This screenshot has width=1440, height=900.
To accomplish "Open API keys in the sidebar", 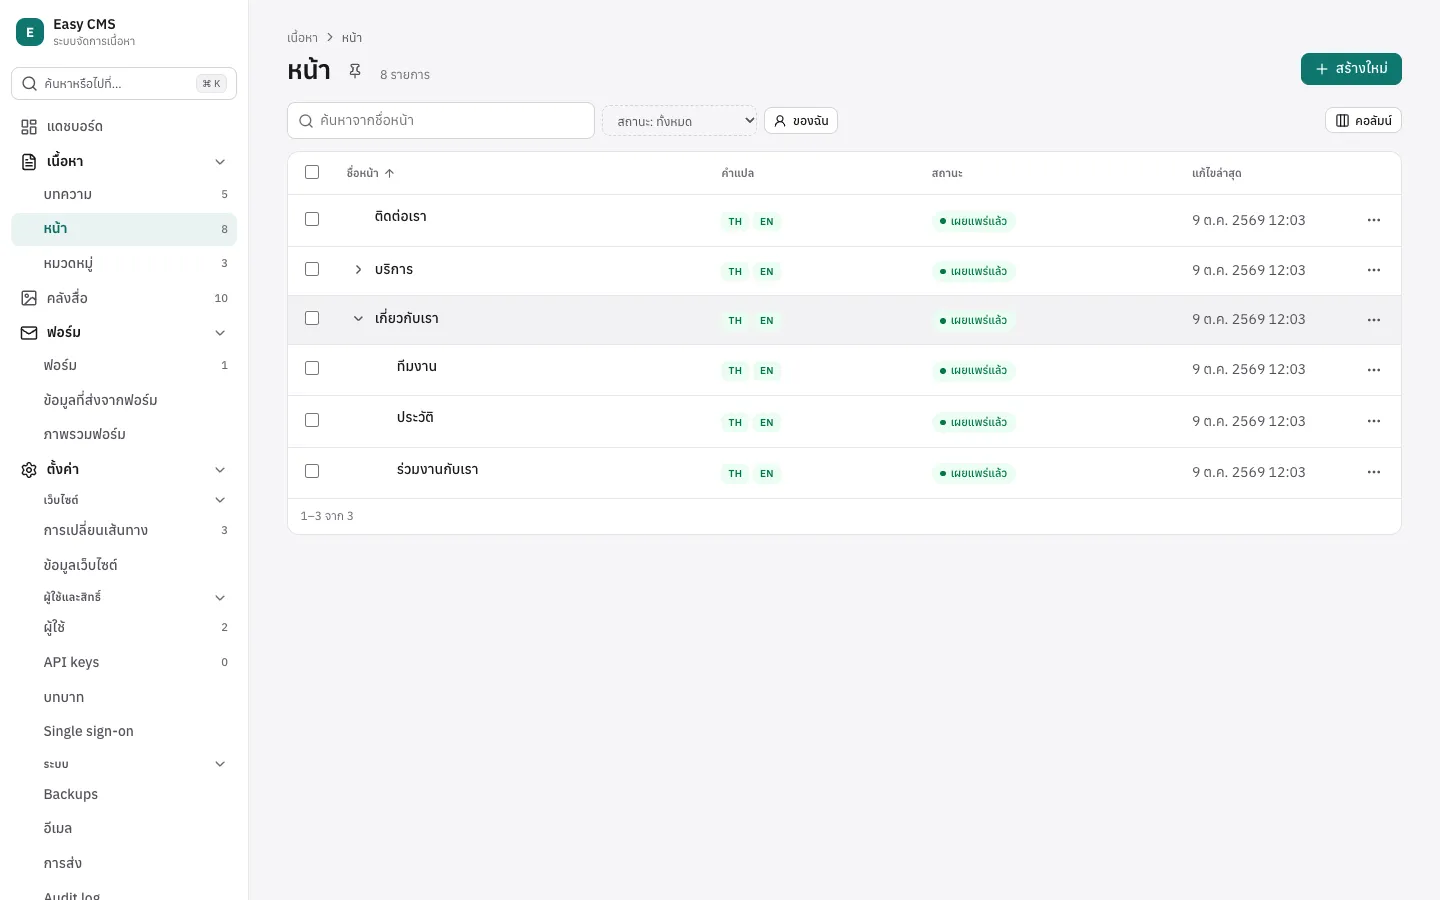I will 124,662.
